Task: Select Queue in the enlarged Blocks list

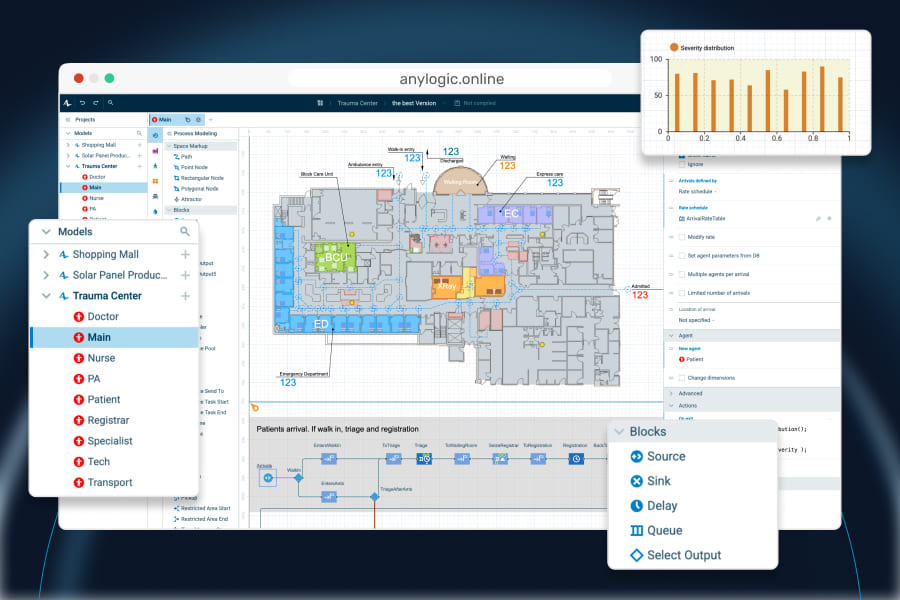Action: (656, 531)
